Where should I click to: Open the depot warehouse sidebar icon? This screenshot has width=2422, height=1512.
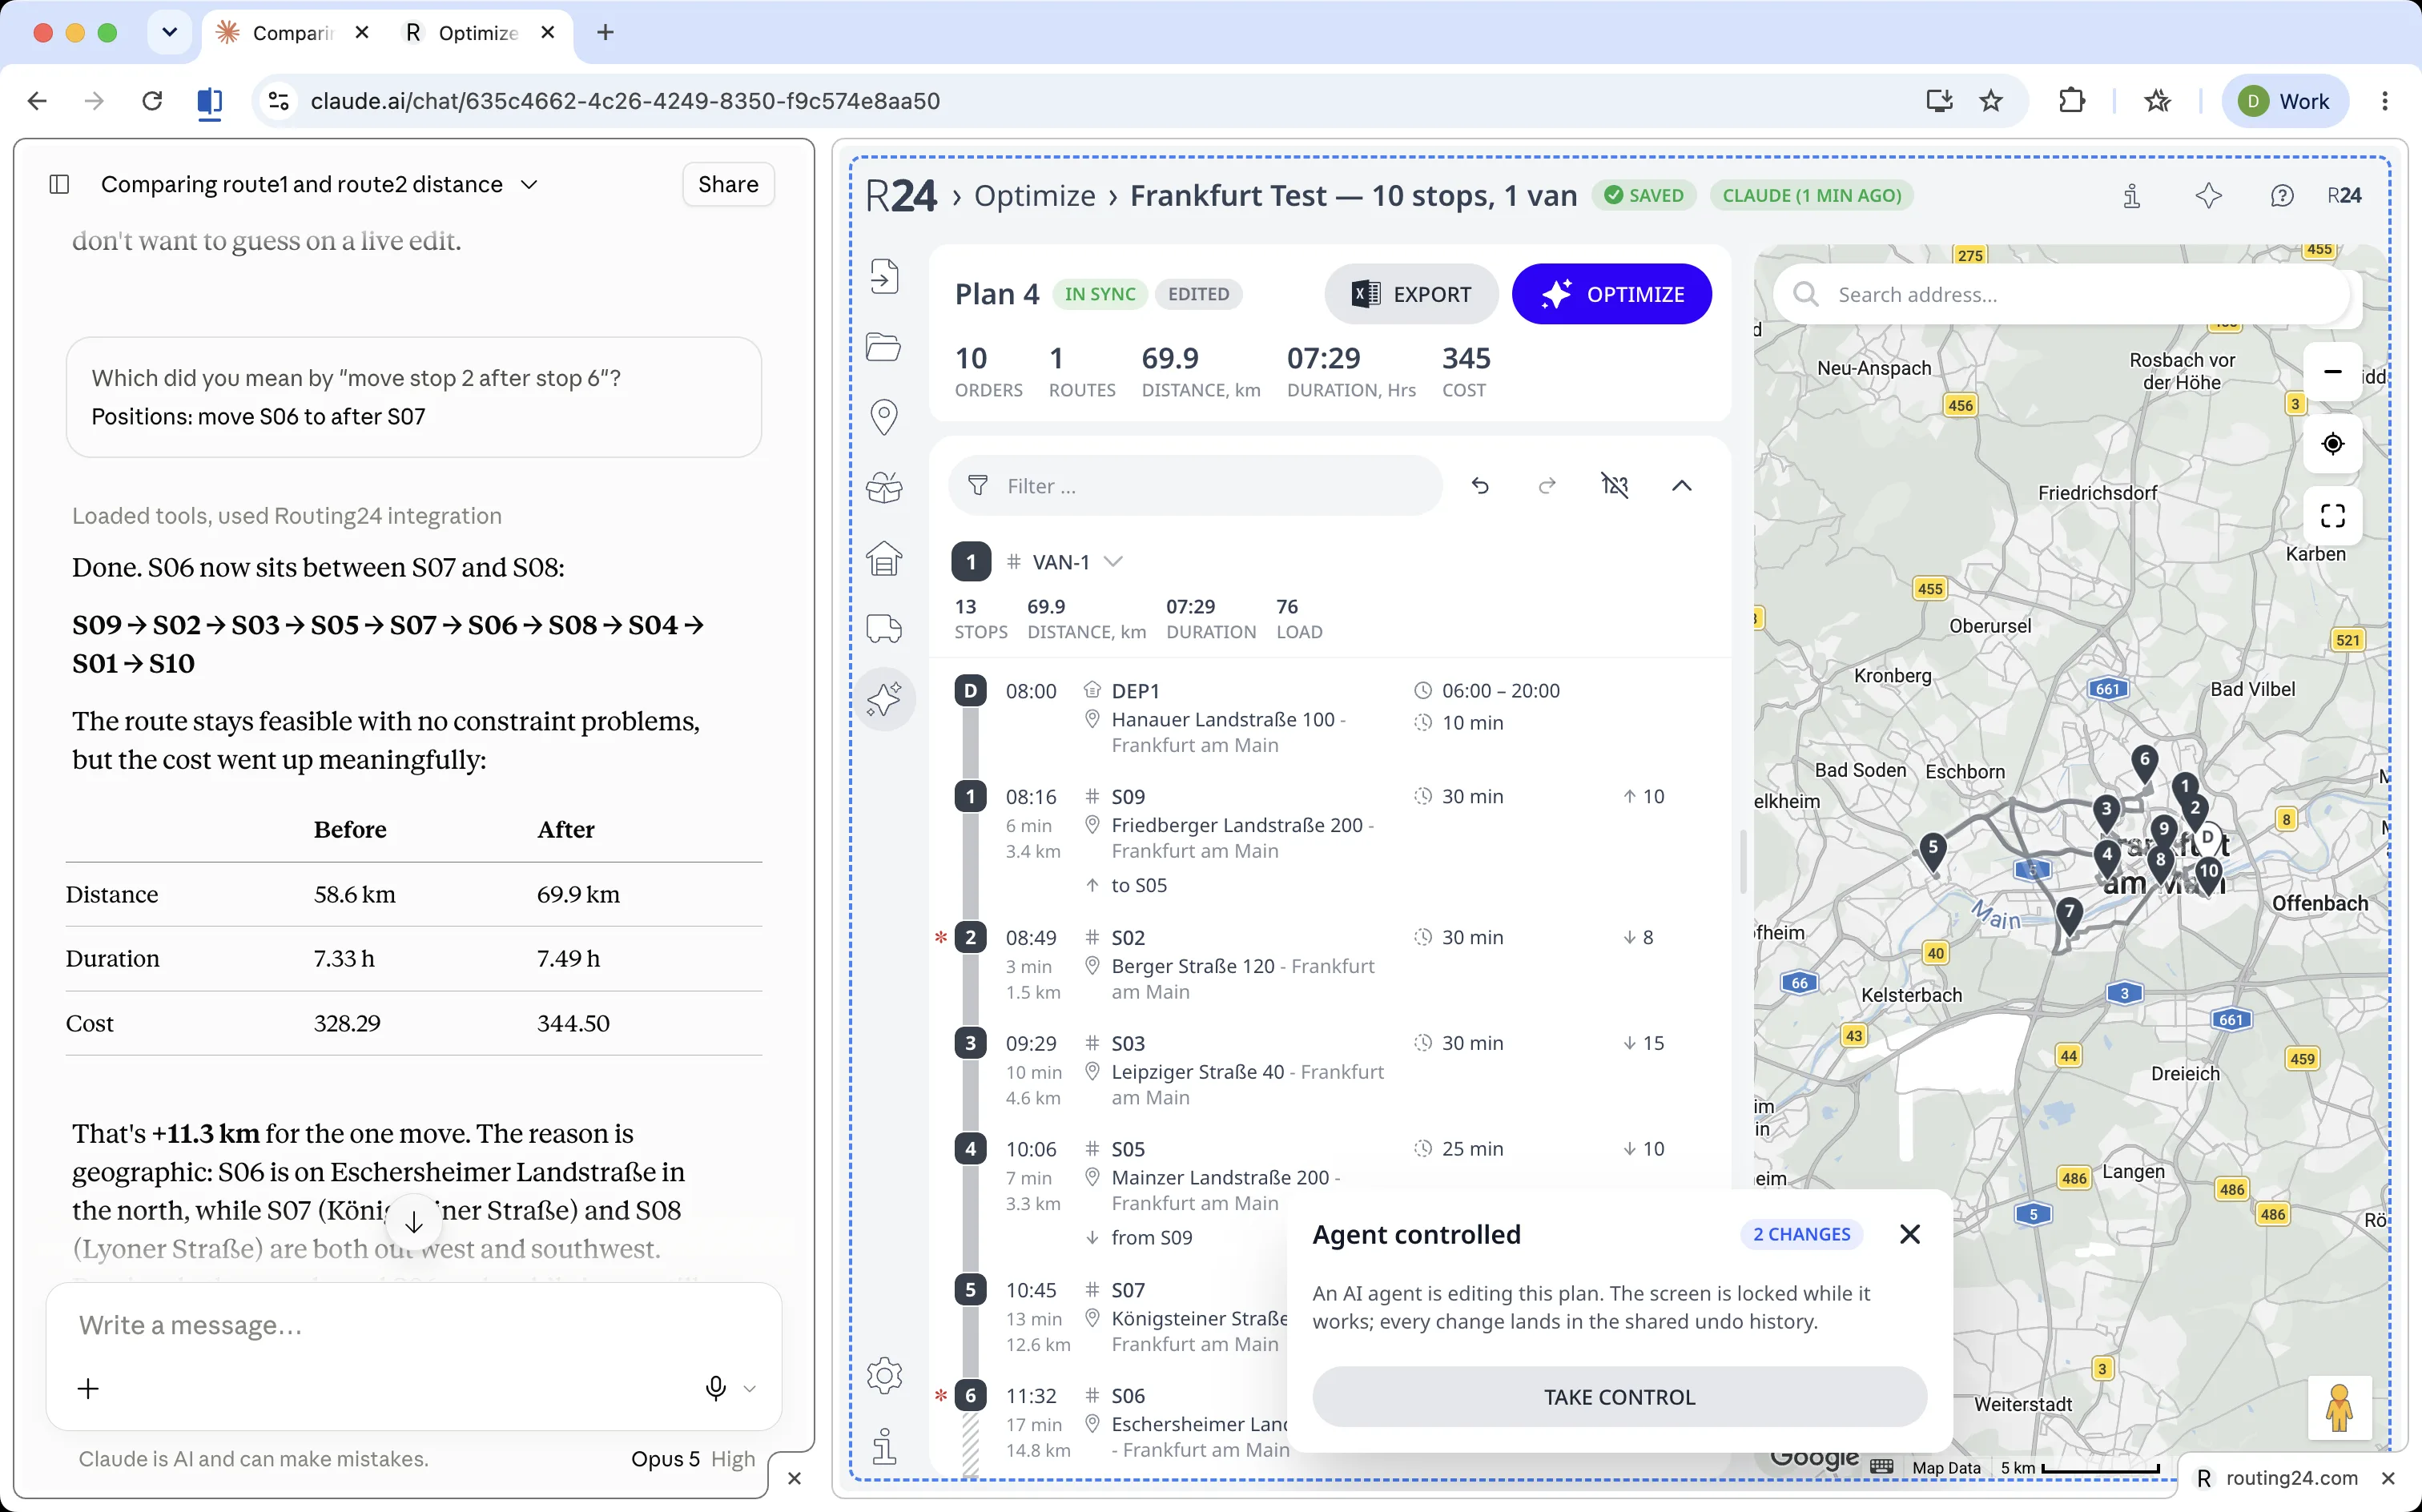(884, 558)
